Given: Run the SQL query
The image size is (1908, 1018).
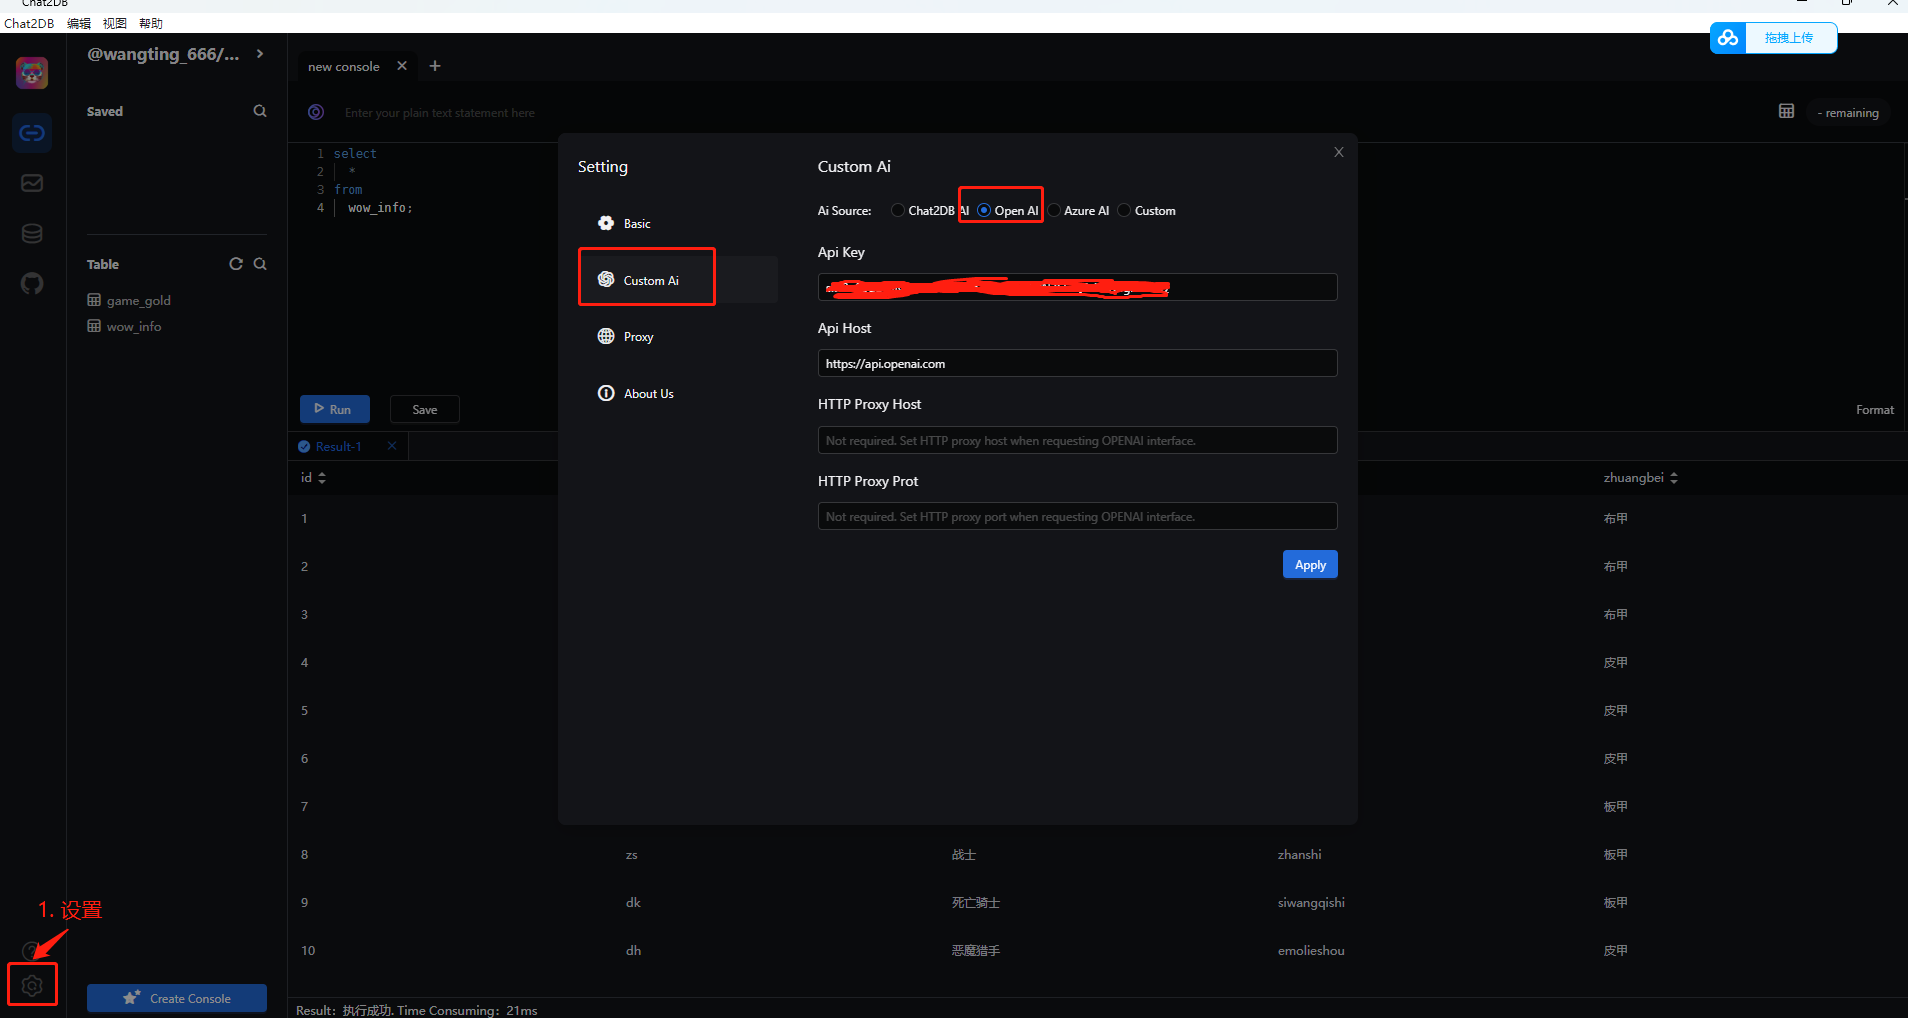Looking at the screenshot, I should click(335, 409).
